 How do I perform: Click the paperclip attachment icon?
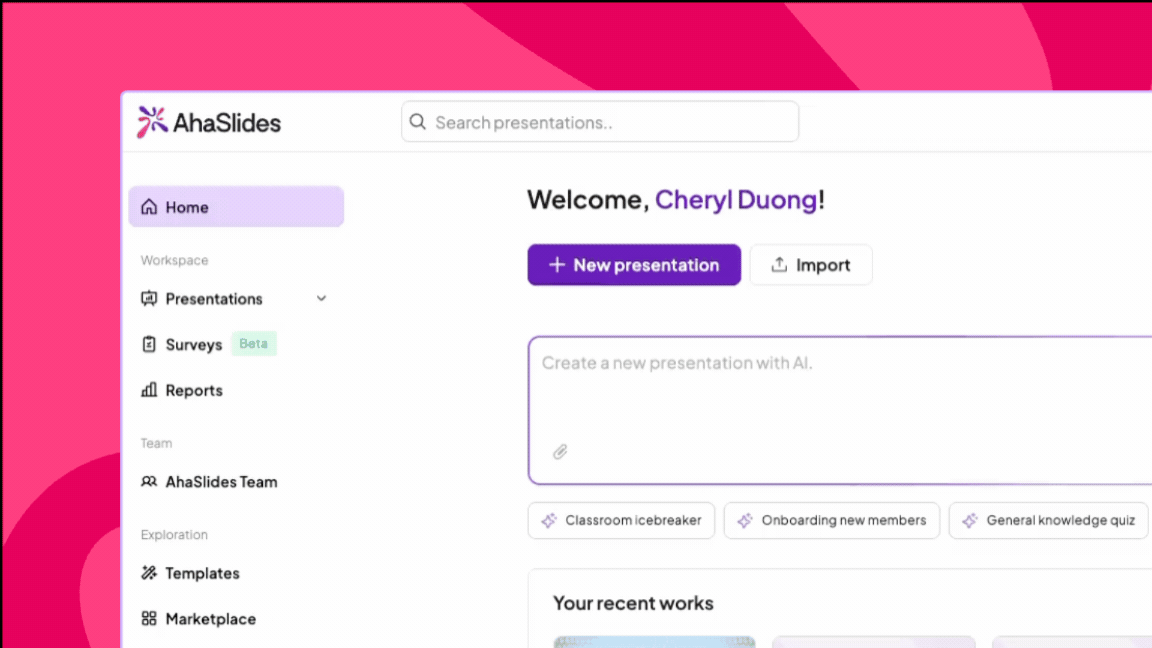click(x=560, y=452)
